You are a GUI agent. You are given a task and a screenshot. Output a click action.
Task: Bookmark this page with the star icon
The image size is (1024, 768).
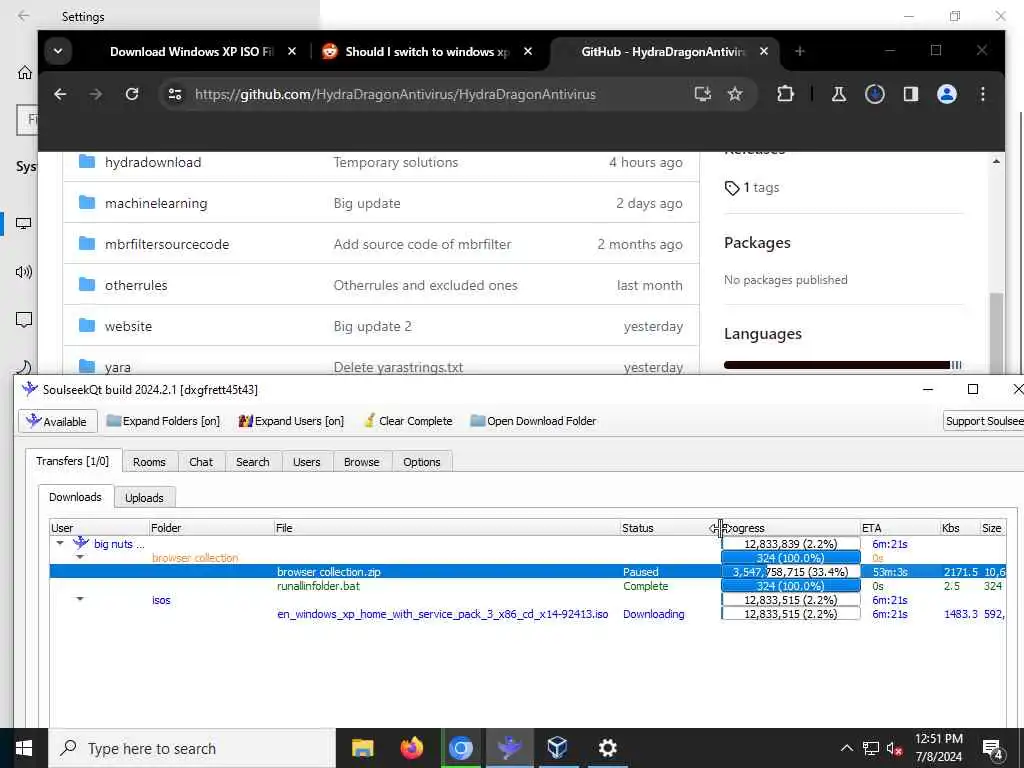click(735, 95)
